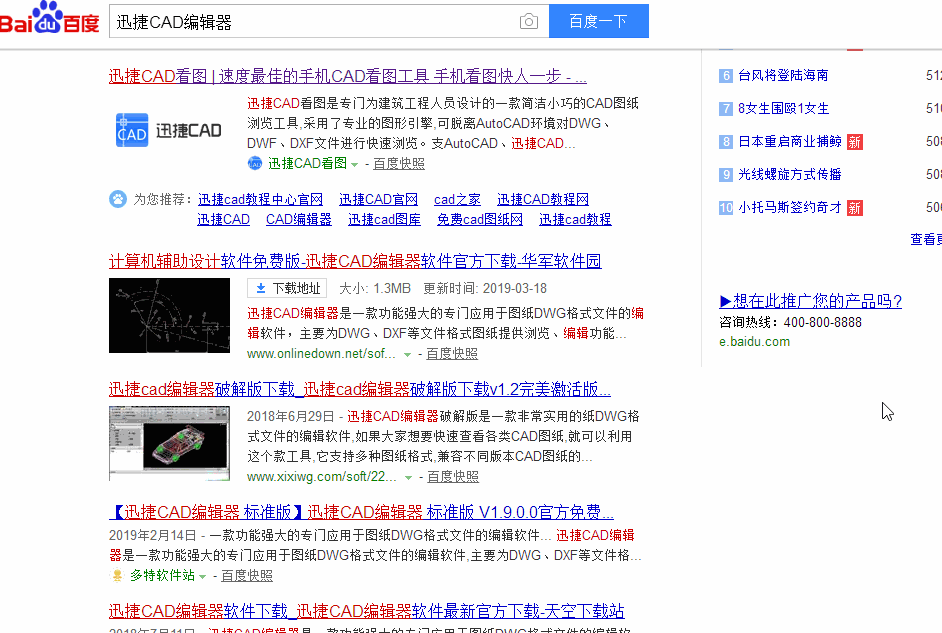Expand dropdown arrow next to 多特软件站

[203, 576]
